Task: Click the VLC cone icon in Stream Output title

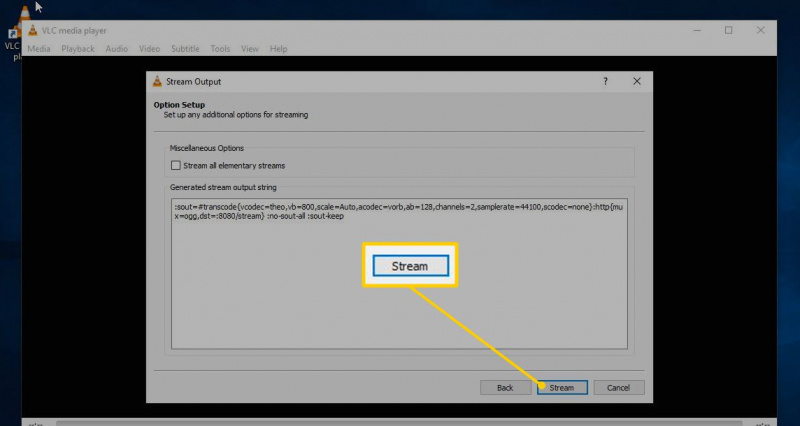Action: point(157,82)
